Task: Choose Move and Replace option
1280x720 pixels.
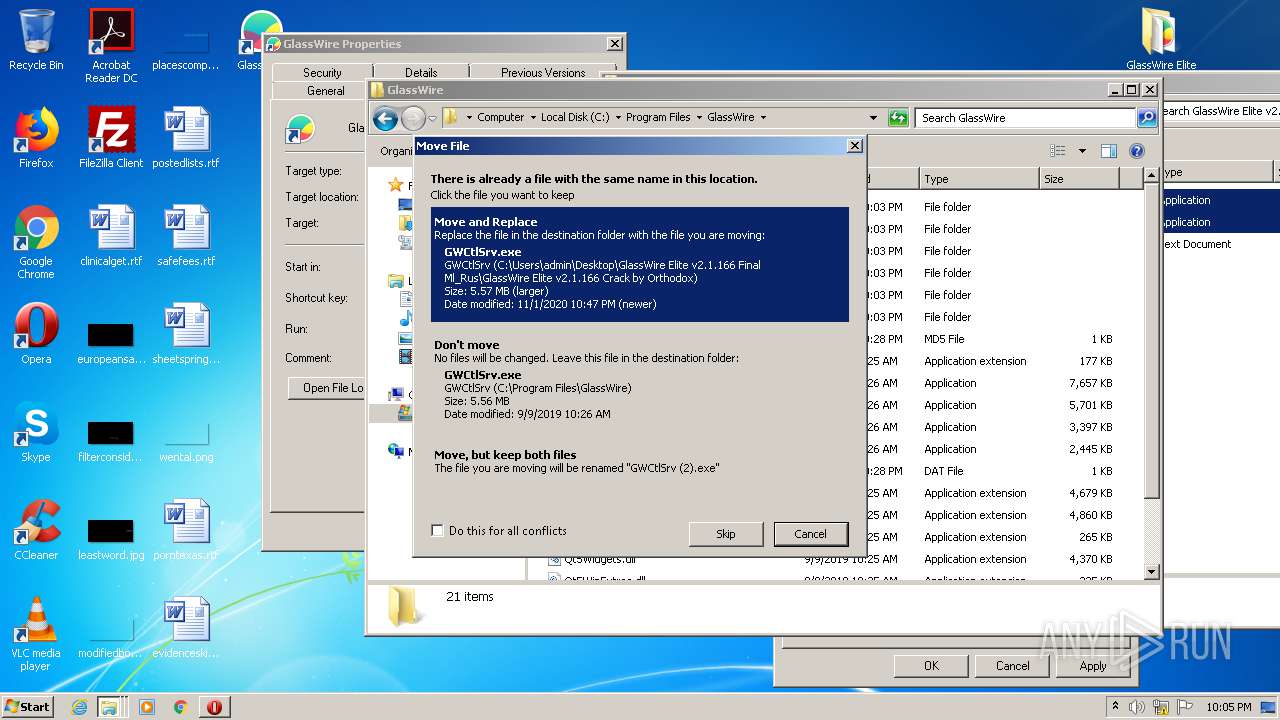Action: pyautogui.click(x=640, y=264)
